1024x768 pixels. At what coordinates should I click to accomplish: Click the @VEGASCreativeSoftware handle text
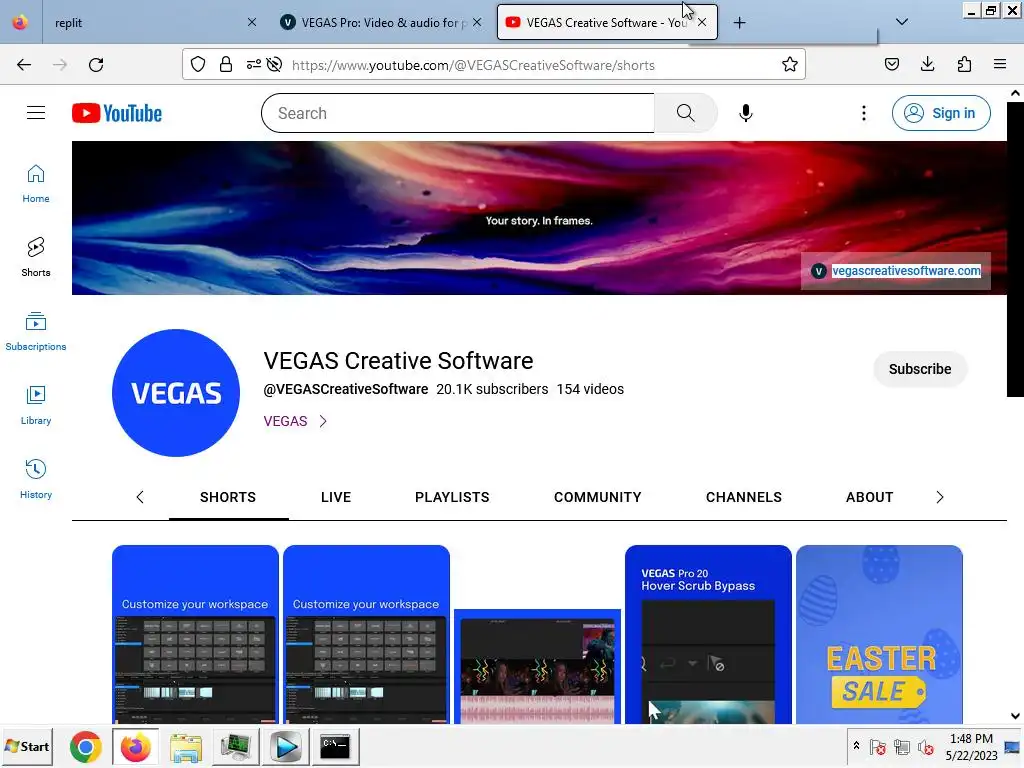point(345,389)
